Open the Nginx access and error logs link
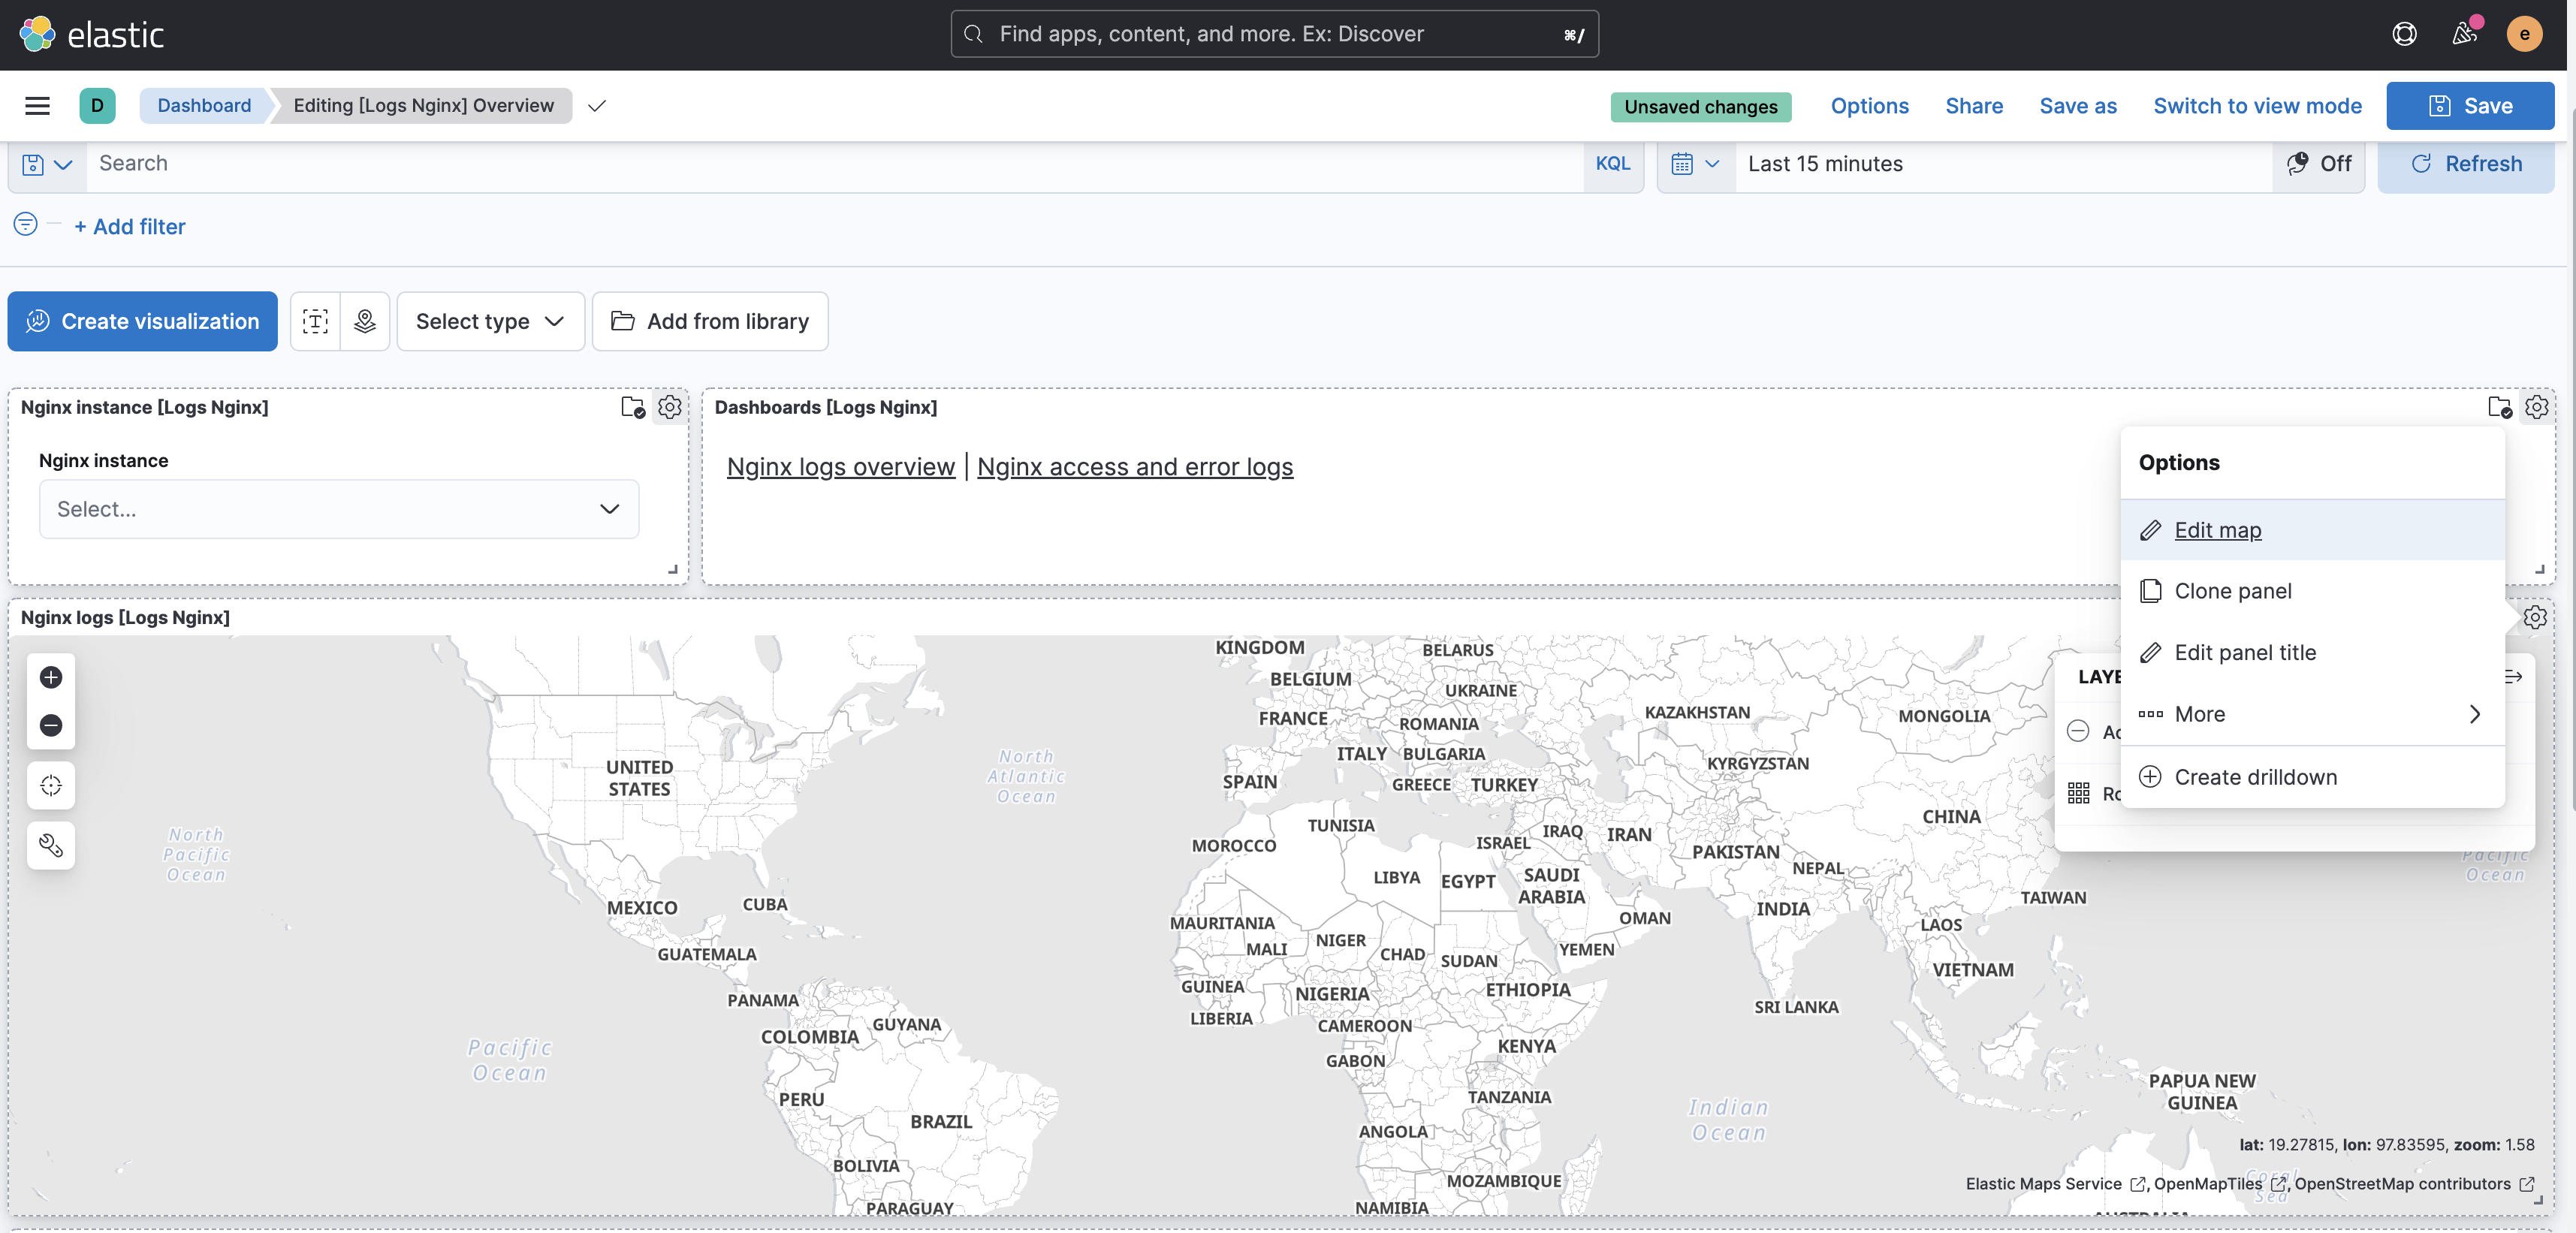Viewport: 2576px width, 1233px height. click(x=1134, y=467)
